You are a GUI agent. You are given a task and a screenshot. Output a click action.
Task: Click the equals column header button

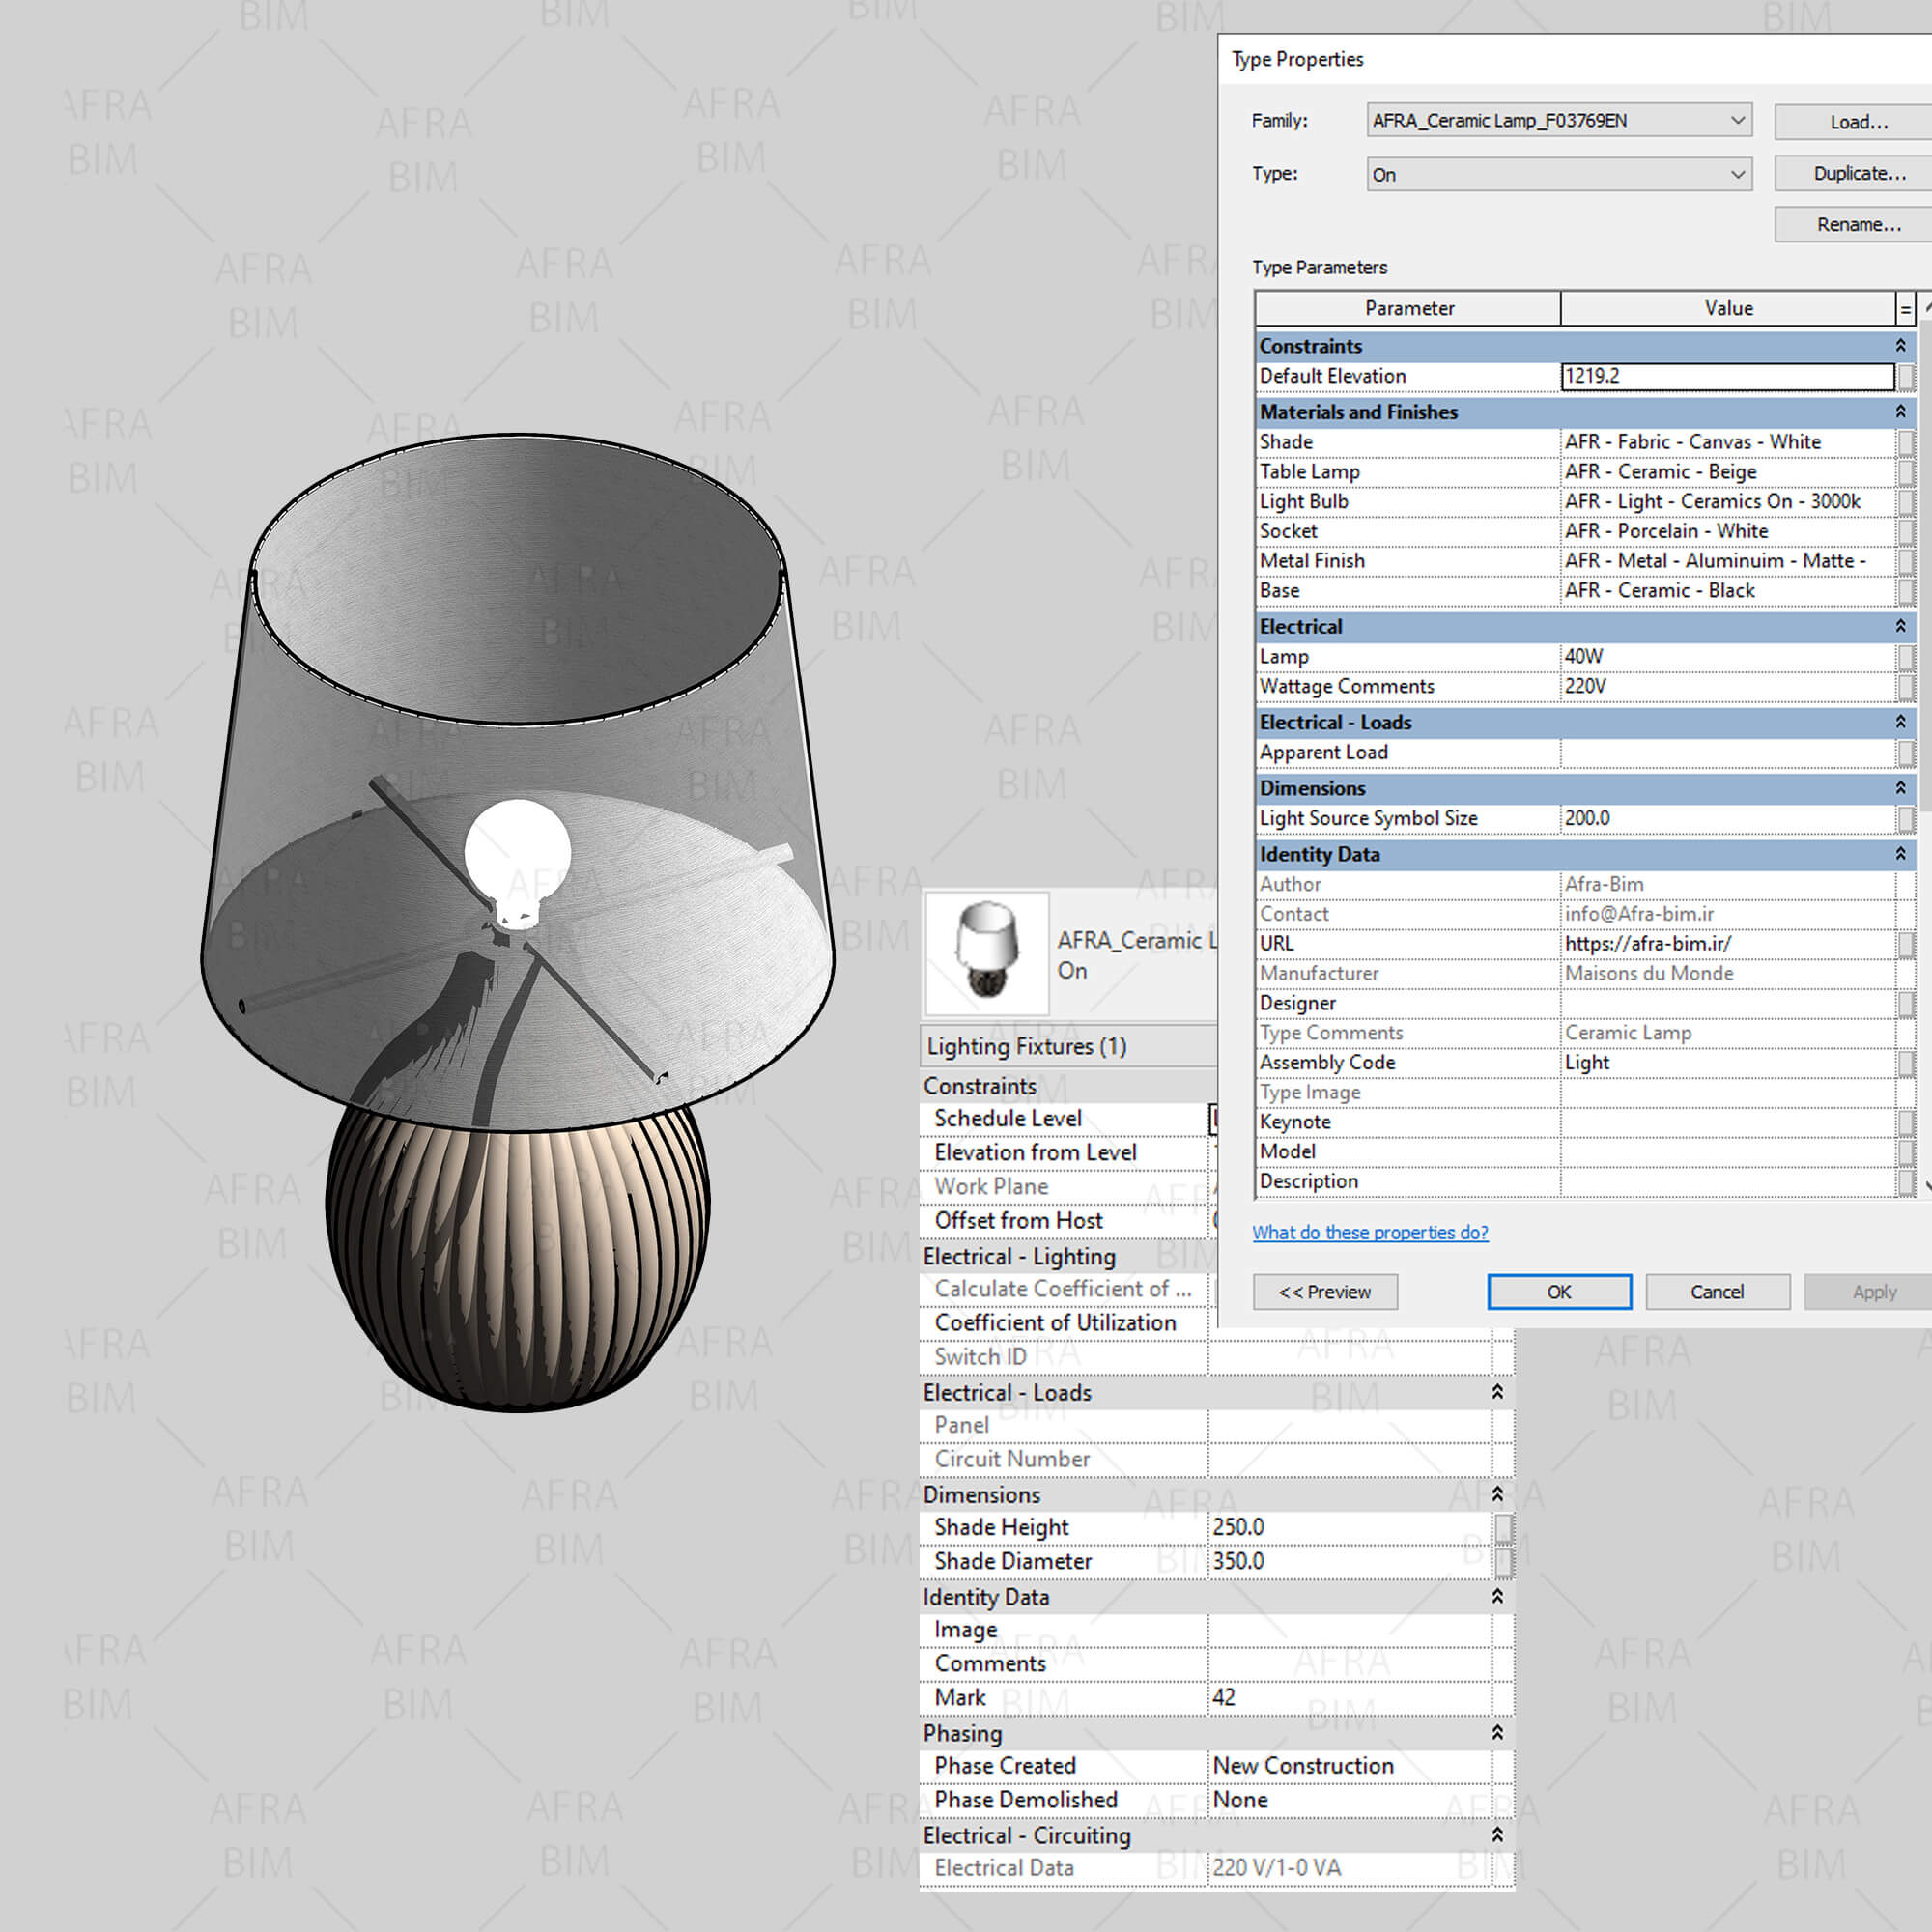(1905, 309)
